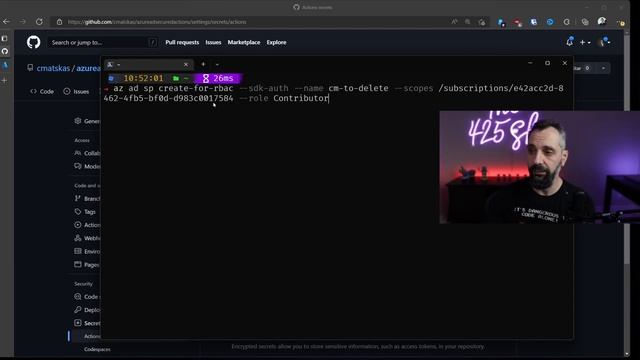
Task: Open Pull requests in GitHub header
Action: pos(182,42)
